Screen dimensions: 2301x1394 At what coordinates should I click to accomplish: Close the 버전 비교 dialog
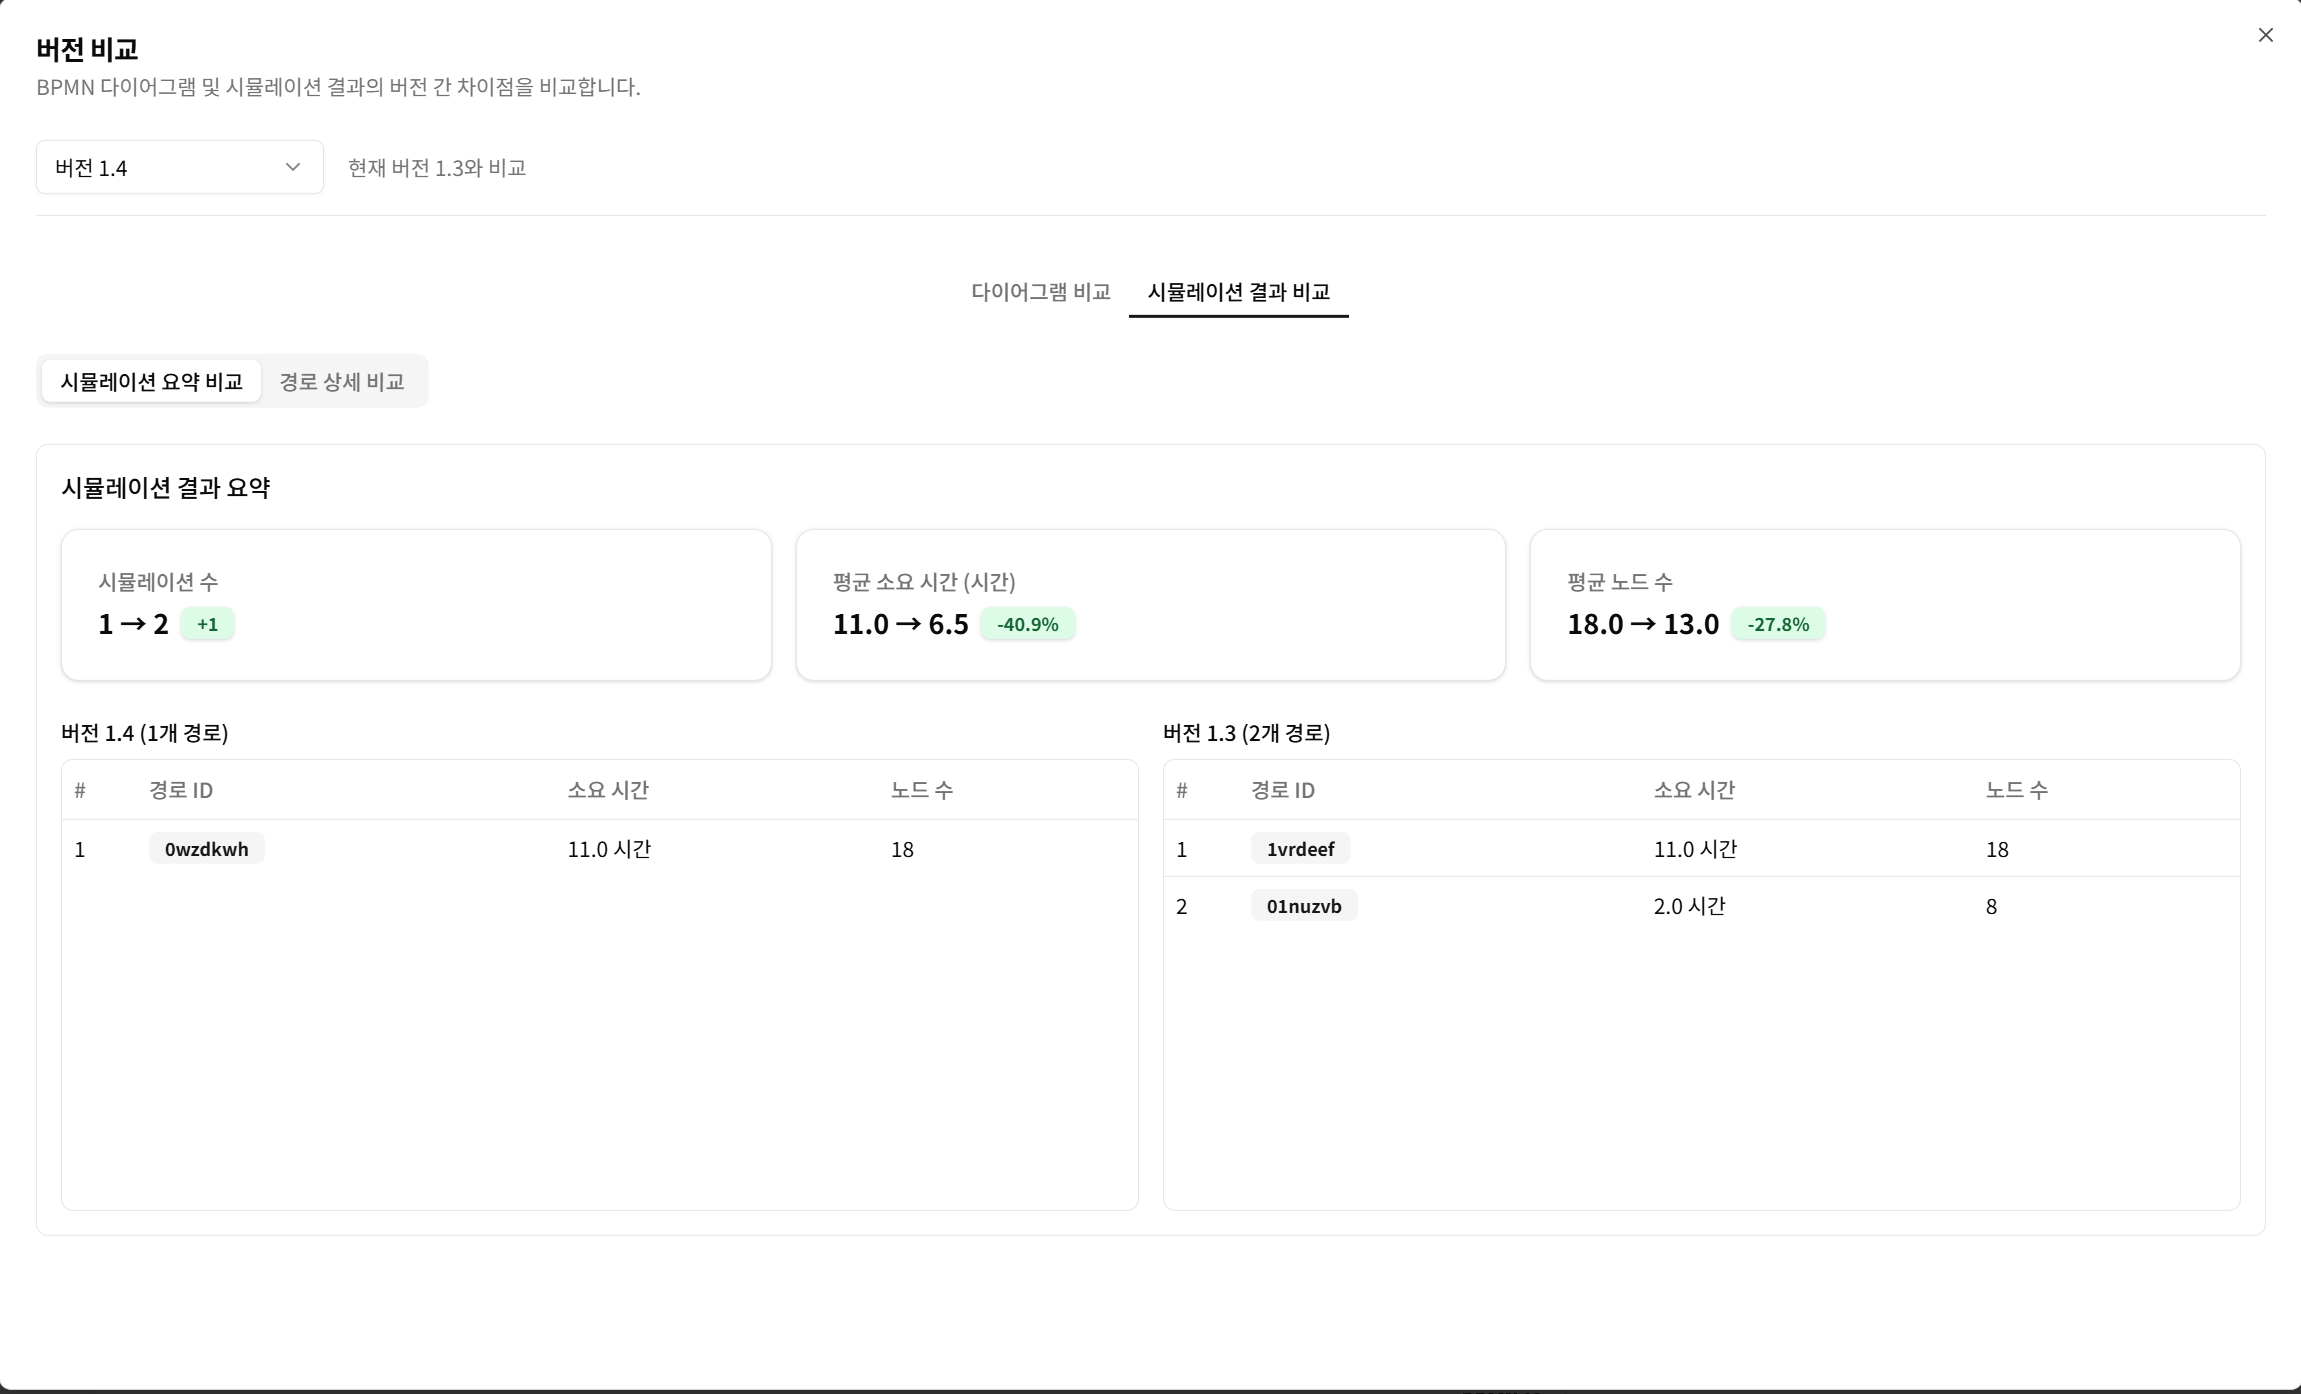click(2265, 35)
